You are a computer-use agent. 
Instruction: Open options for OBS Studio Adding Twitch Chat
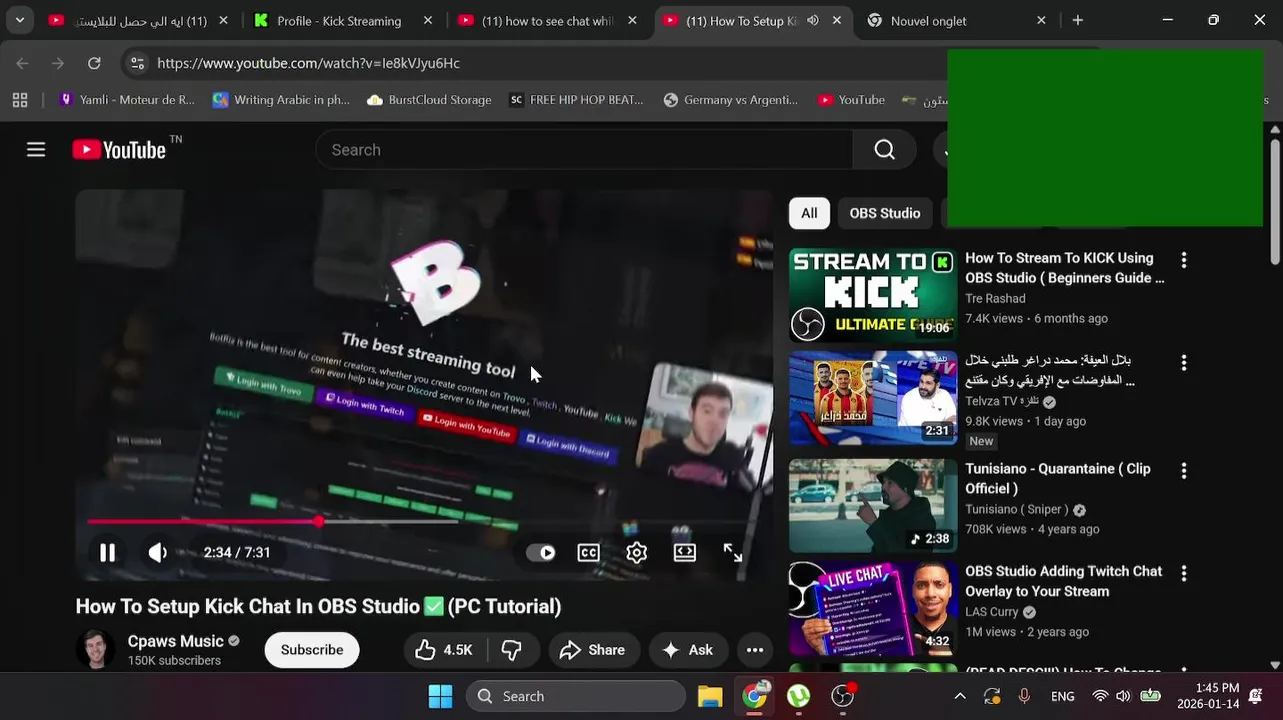click(1184, 574)
